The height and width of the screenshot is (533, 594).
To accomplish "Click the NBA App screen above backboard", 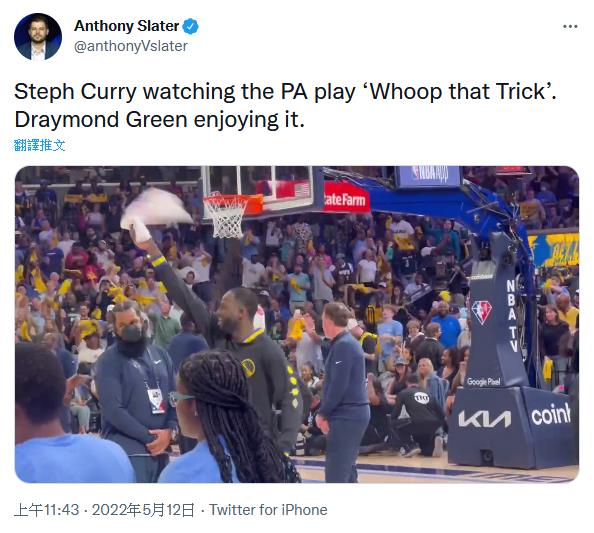I will [x=427, y=176].
